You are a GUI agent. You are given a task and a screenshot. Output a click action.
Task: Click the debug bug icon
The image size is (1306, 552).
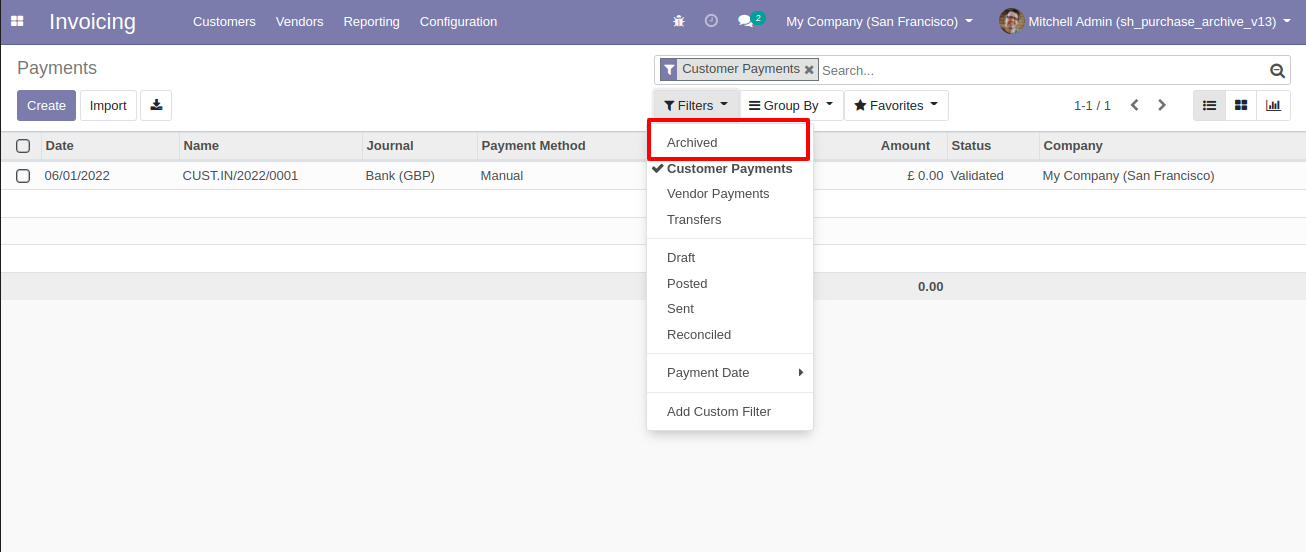(679, 21)
